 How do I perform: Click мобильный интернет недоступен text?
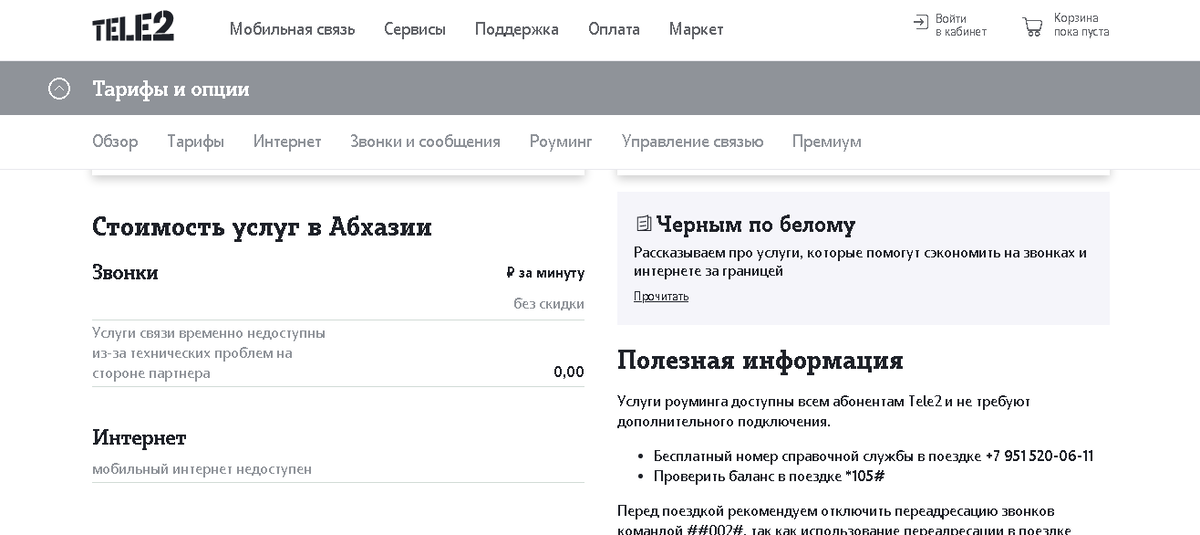[x=202, y=469]
